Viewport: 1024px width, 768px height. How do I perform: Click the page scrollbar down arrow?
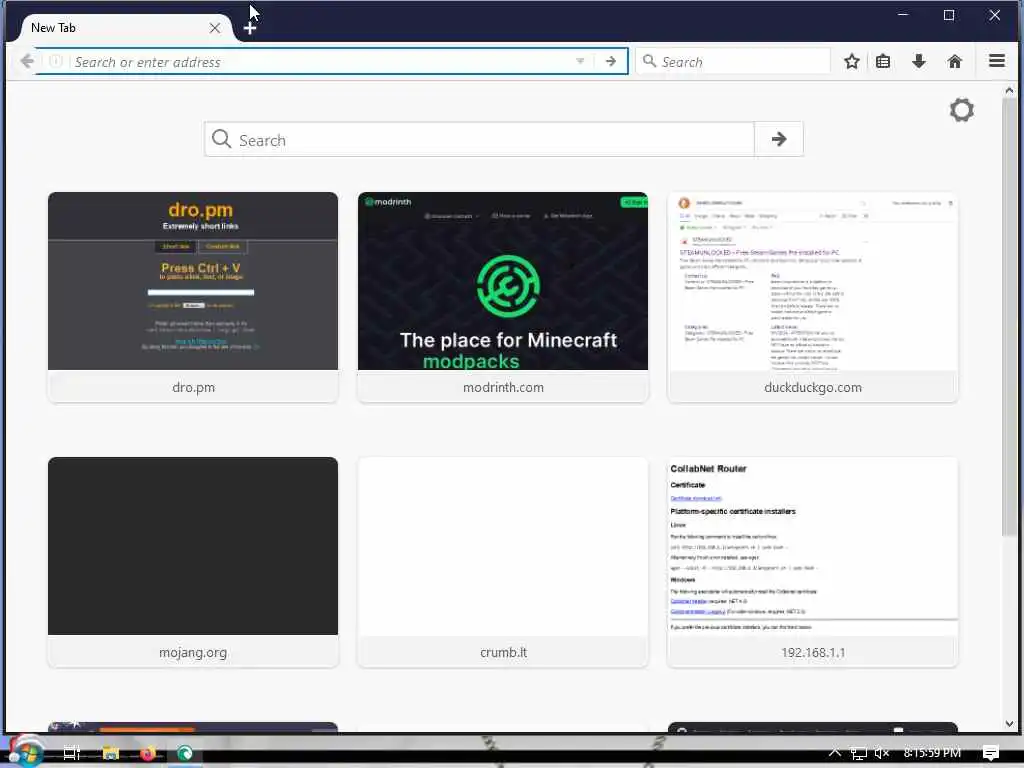tap(1010, 724)
